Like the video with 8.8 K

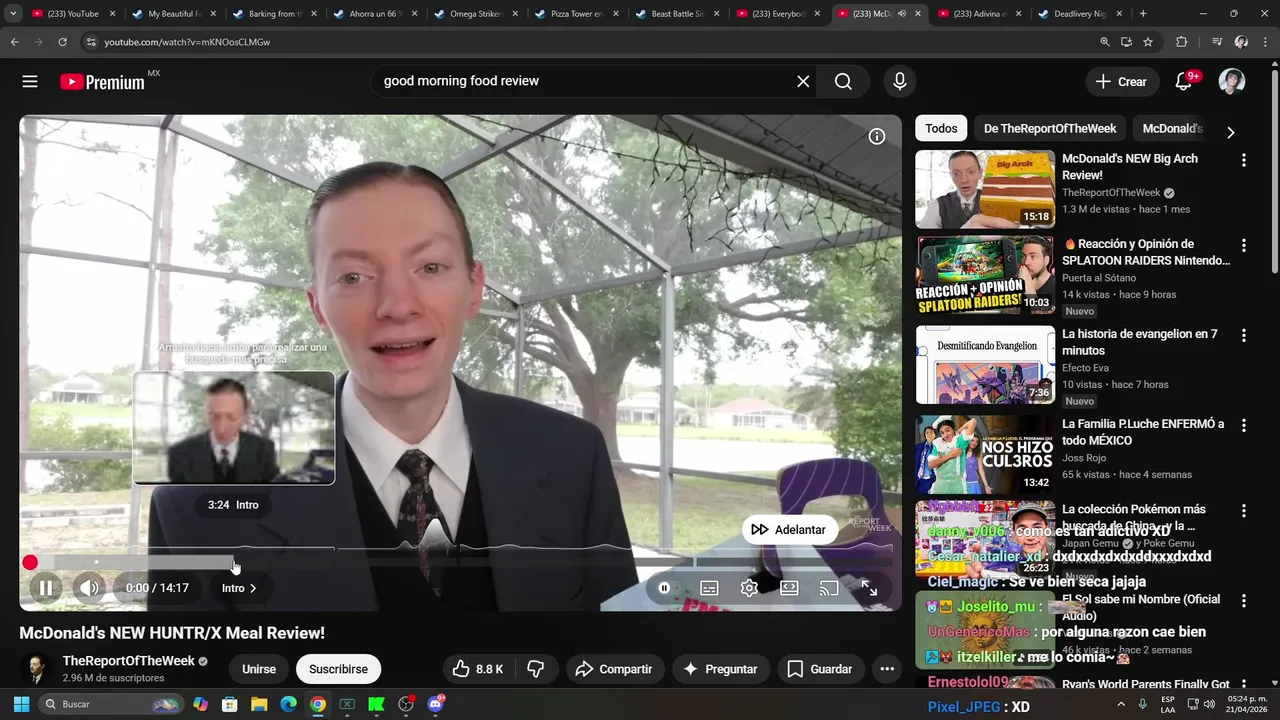click(478, 669)
